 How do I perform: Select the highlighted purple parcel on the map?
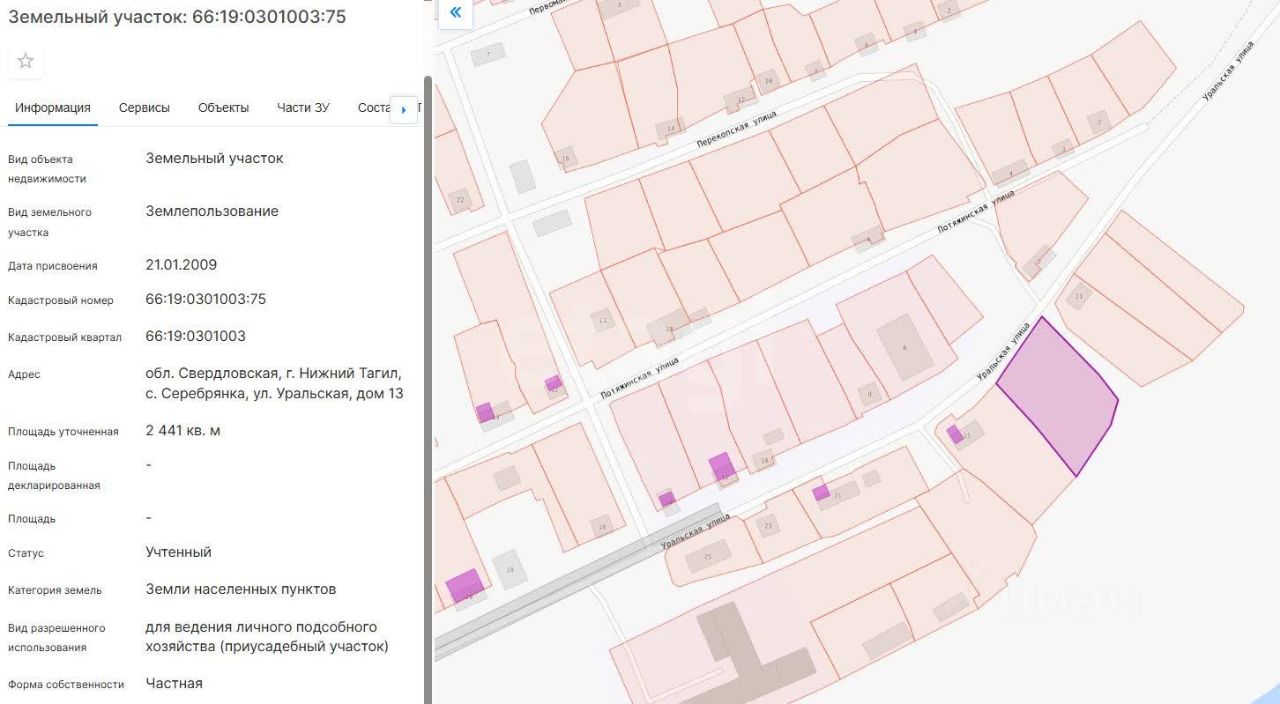(x=1058, y=396)
